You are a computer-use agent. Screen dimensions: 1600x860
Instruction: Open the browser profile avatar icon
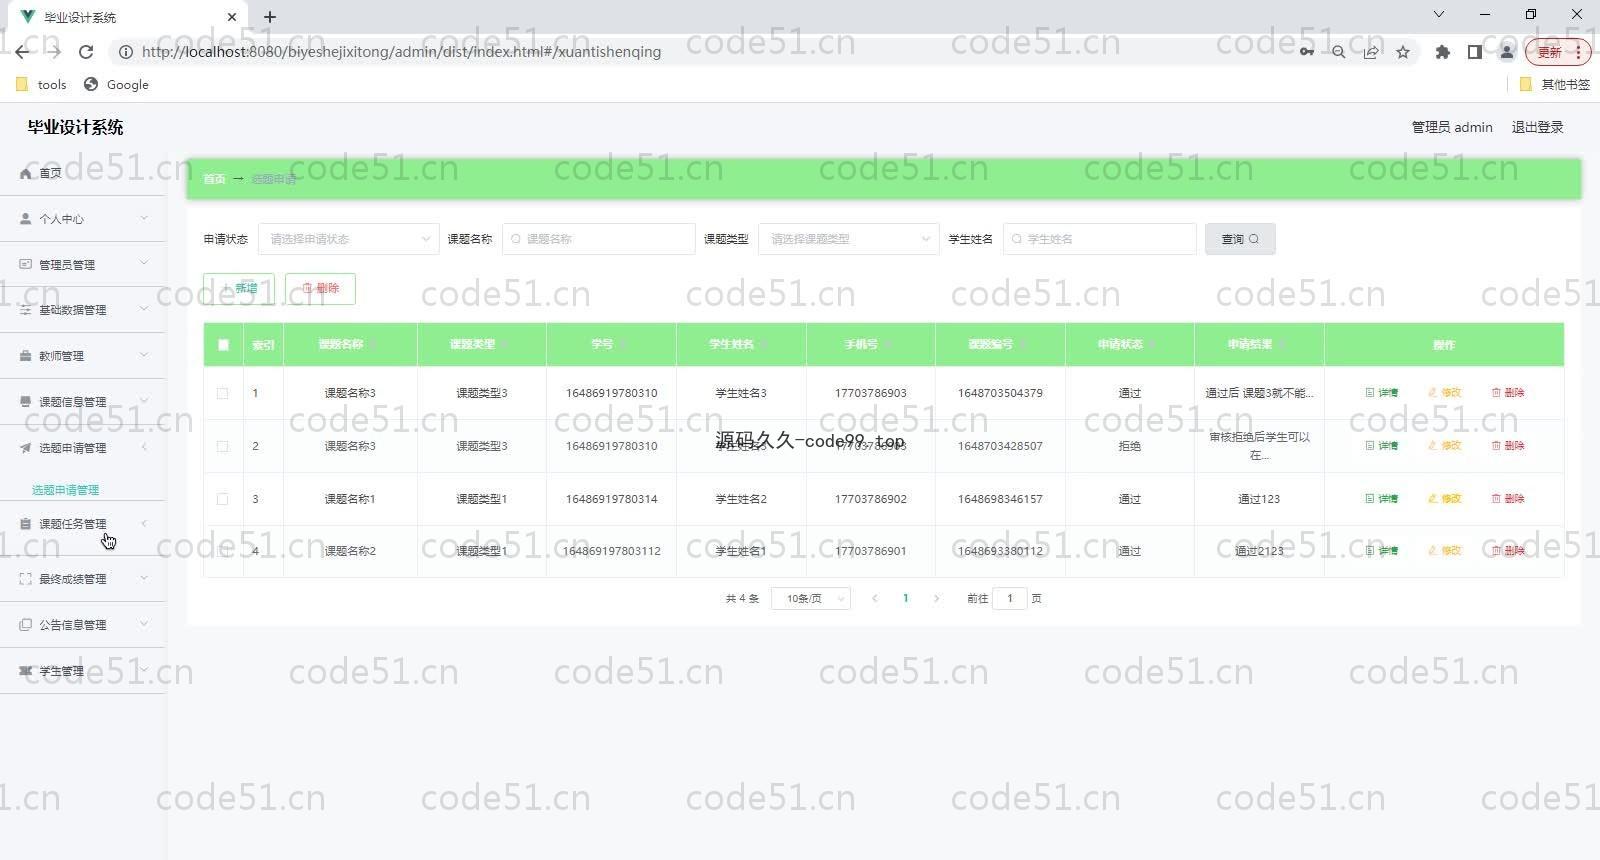point(1506,52)
